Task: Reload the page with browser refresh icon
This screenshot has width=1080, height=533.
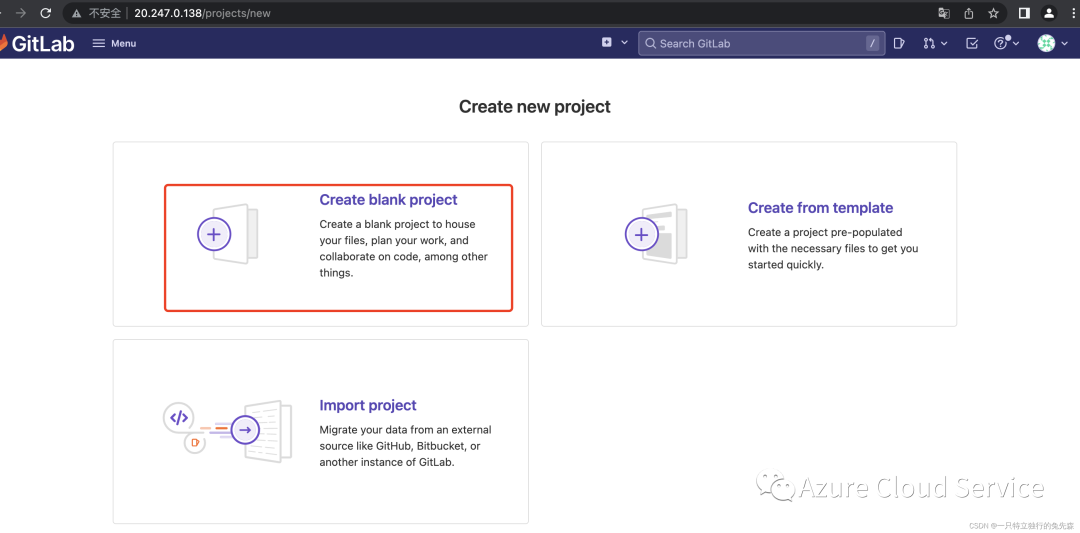Action: tap(45, 13)
